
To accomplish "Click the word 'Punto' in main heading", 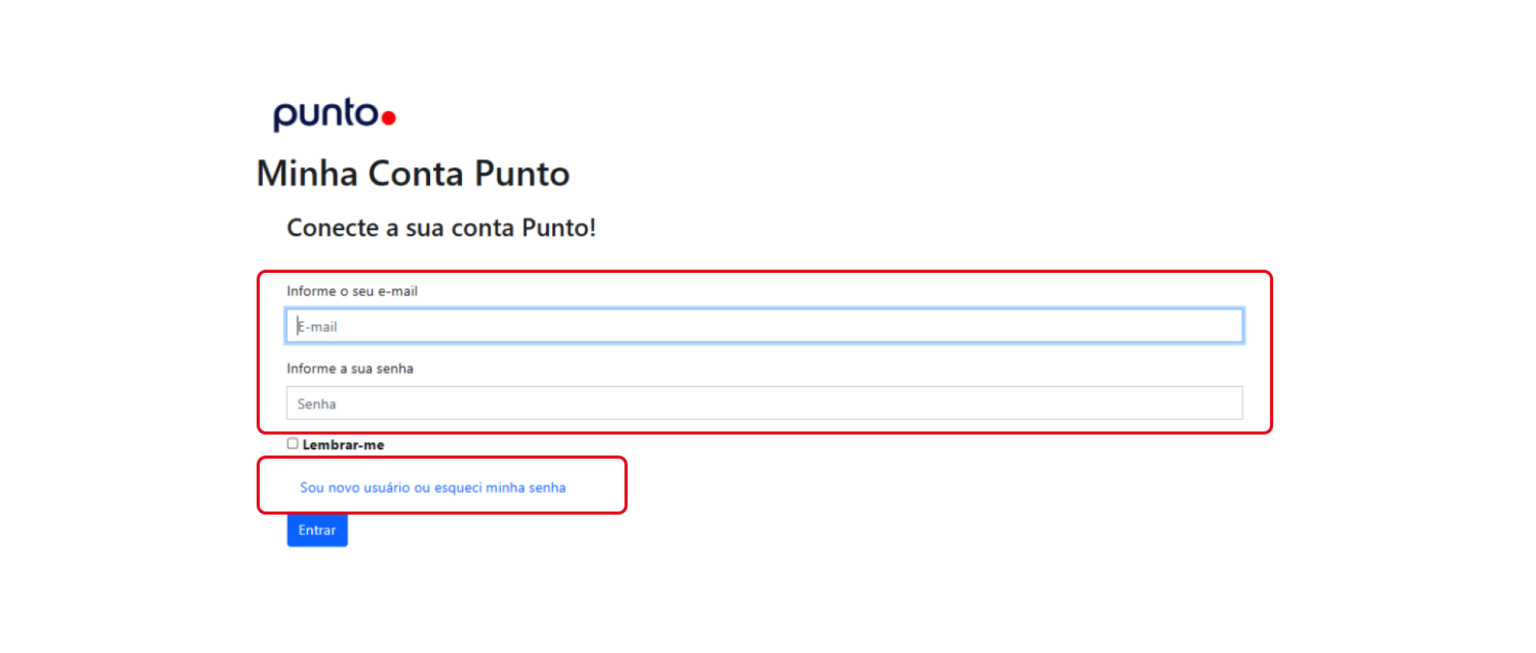I will pos(521,174).
